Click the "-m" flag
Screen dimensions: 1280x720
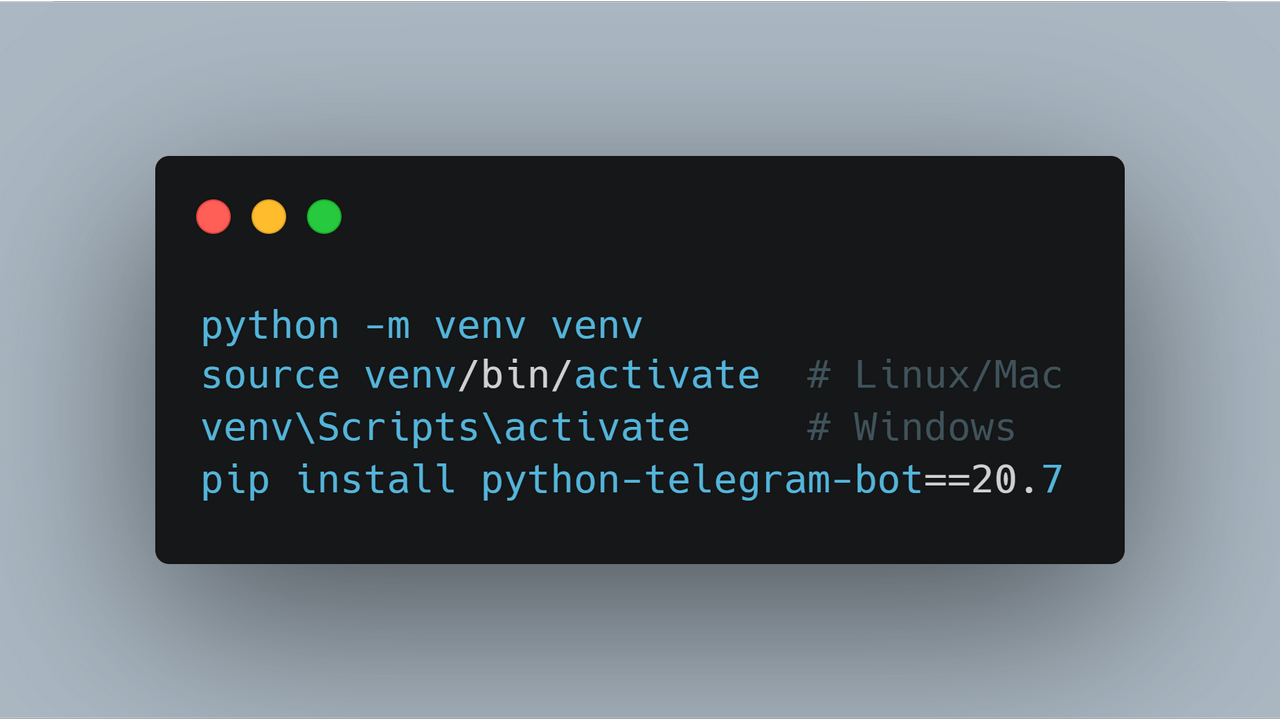point(387,326)
